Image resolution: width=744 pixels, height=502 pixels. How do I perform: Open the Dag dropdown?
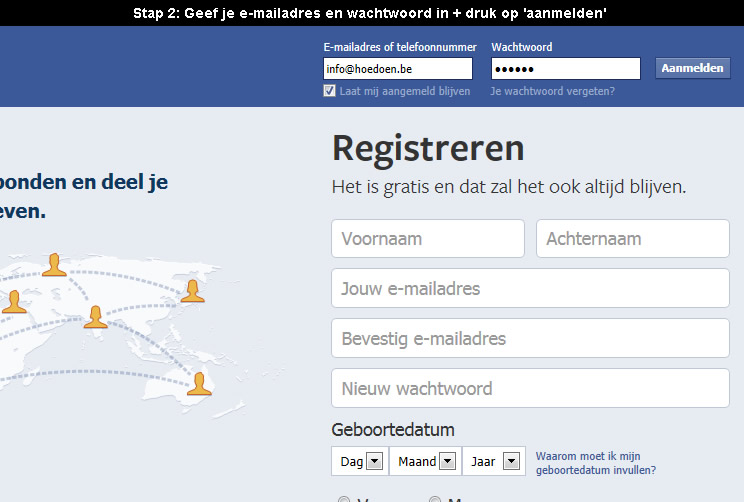pos(360,461)
